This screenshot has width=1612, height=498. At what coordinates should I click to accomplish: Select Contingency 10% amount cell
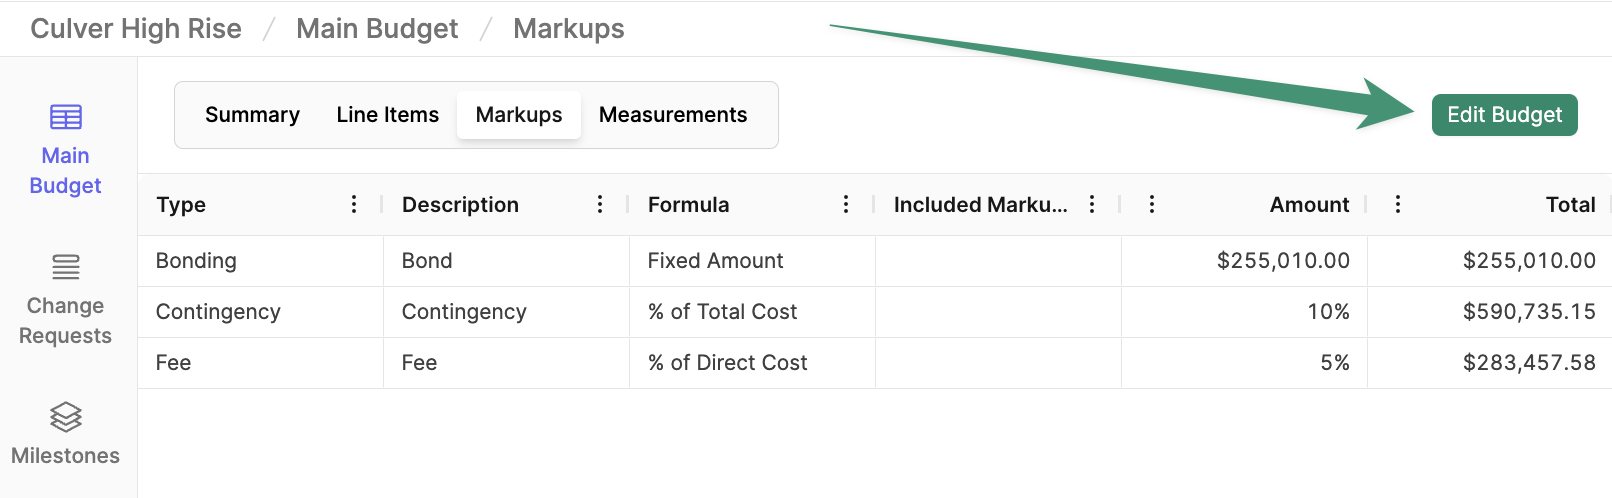(1244, 312)
